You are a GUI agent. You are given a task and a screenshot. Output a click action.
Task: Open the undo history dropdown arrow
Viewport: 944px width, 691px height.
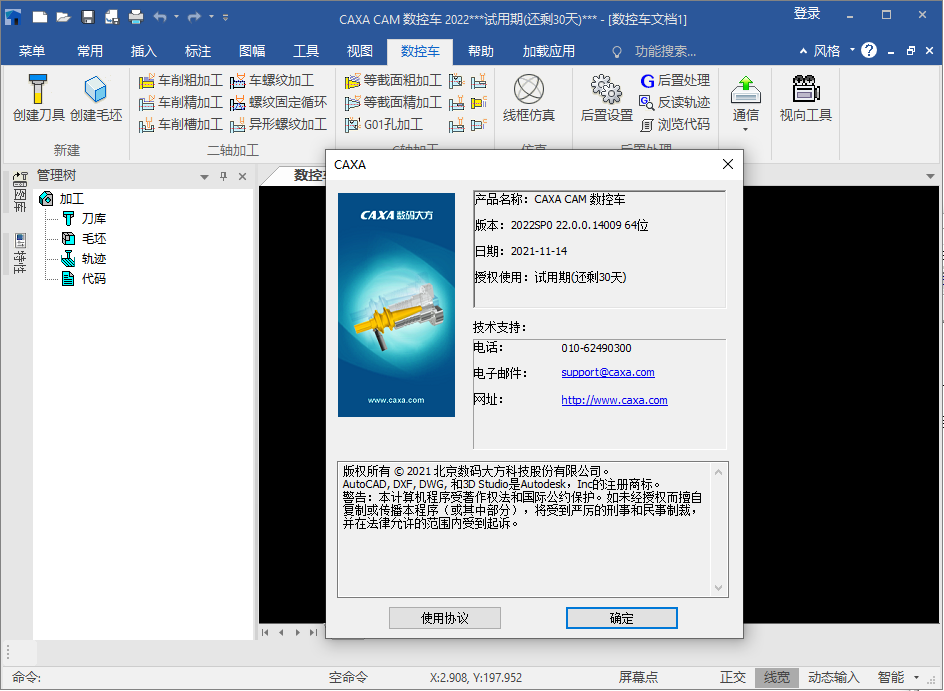[x=176, y=17]
